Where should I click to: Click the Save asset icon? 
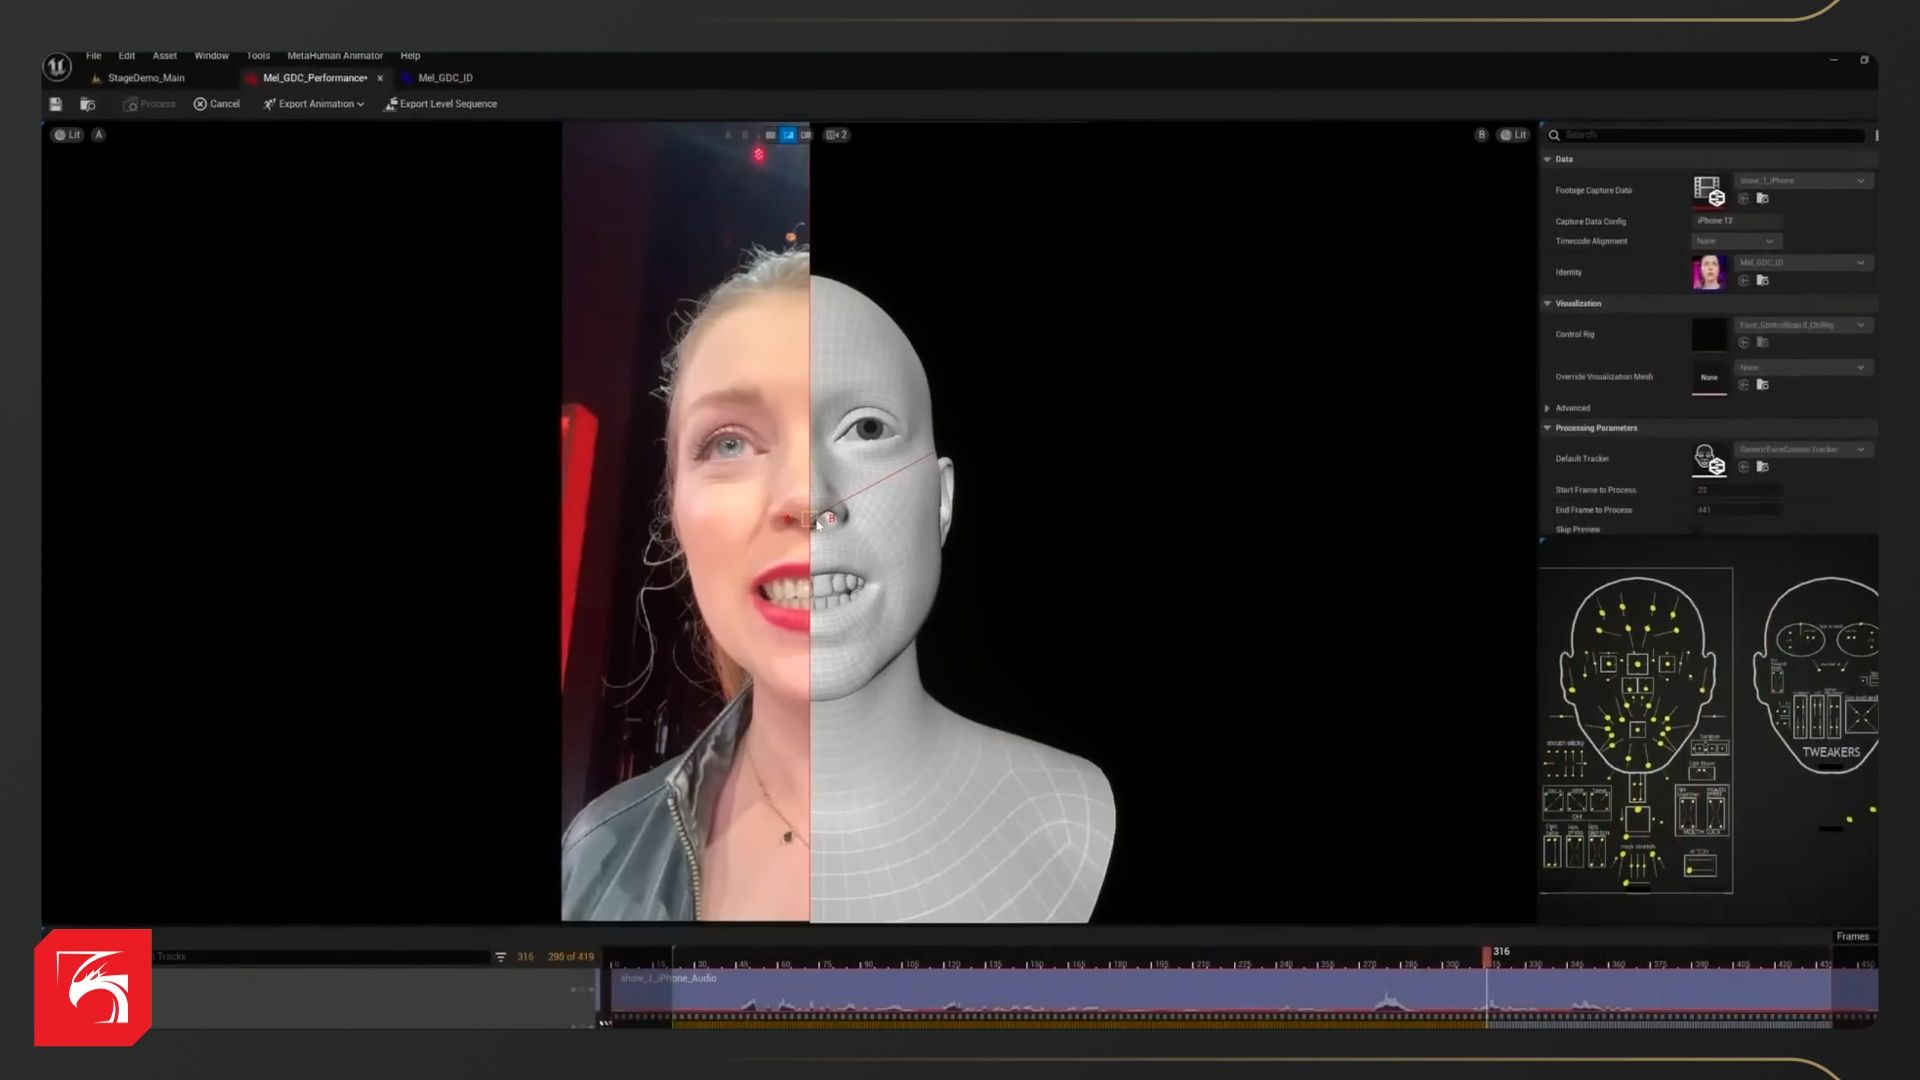(56, 104)
